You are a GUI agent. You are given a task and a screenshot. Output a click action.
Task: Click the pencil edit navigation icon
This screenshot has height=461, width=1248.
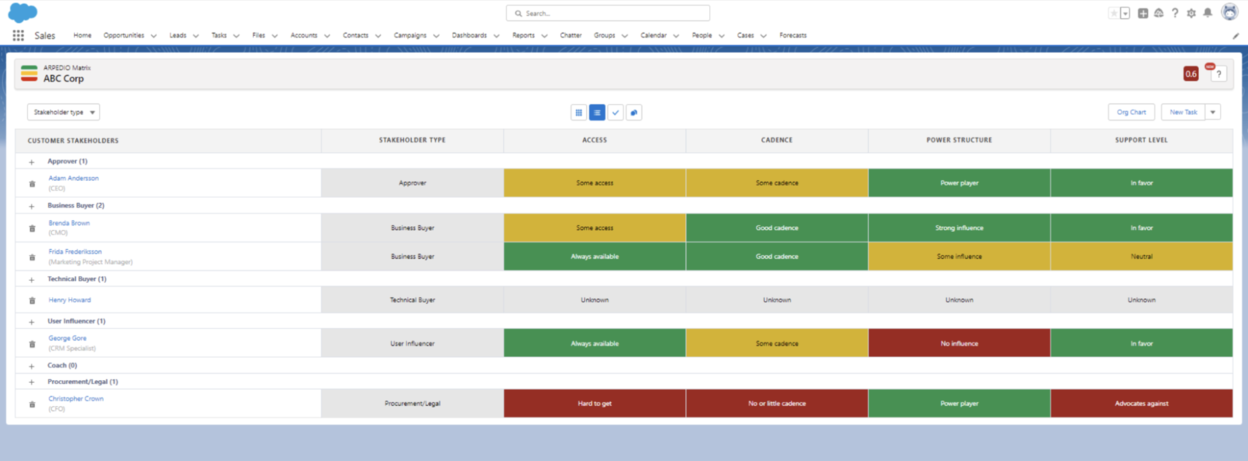[1236, 36]
